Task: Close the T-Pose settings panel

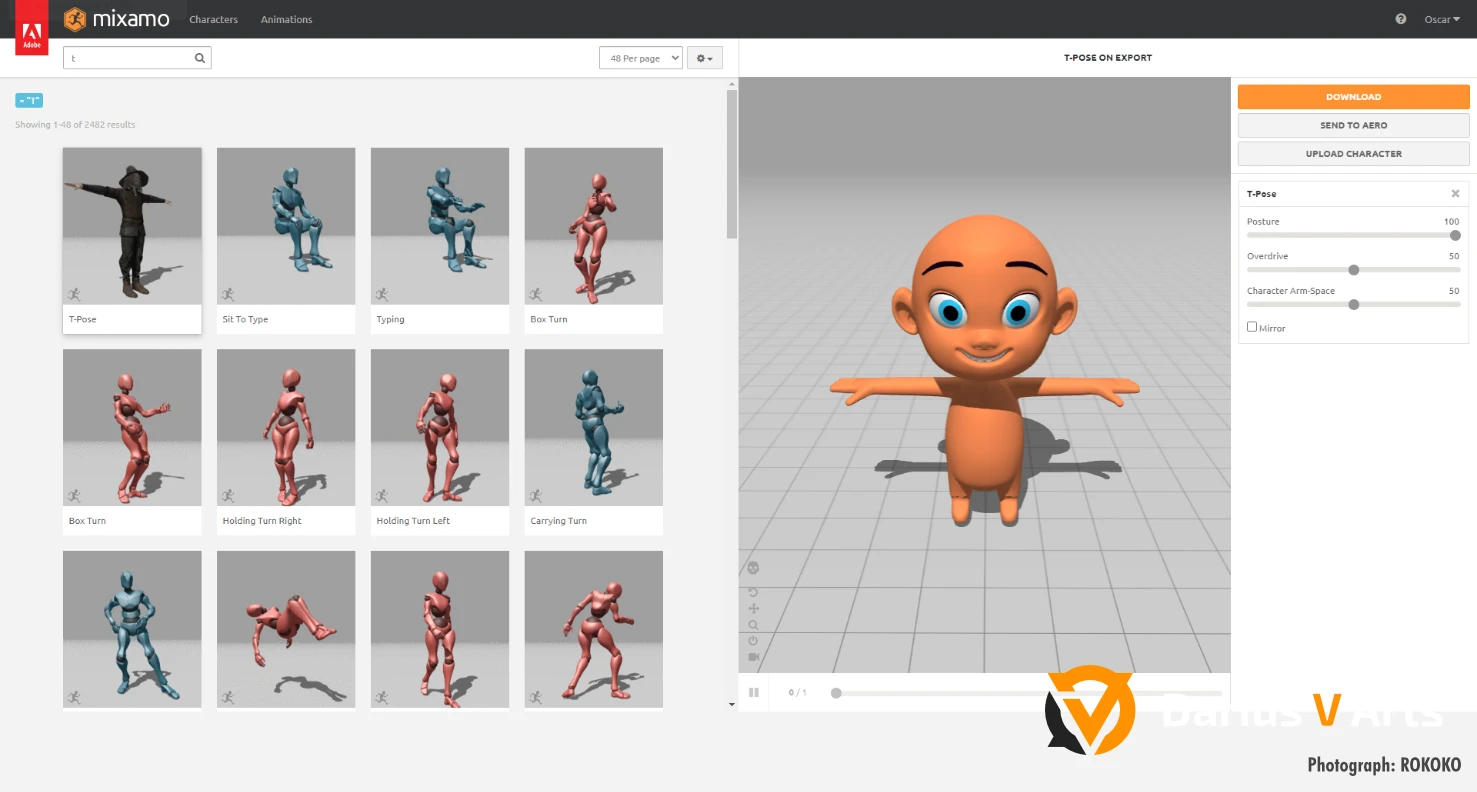Action: click(x=1455, y=194)
